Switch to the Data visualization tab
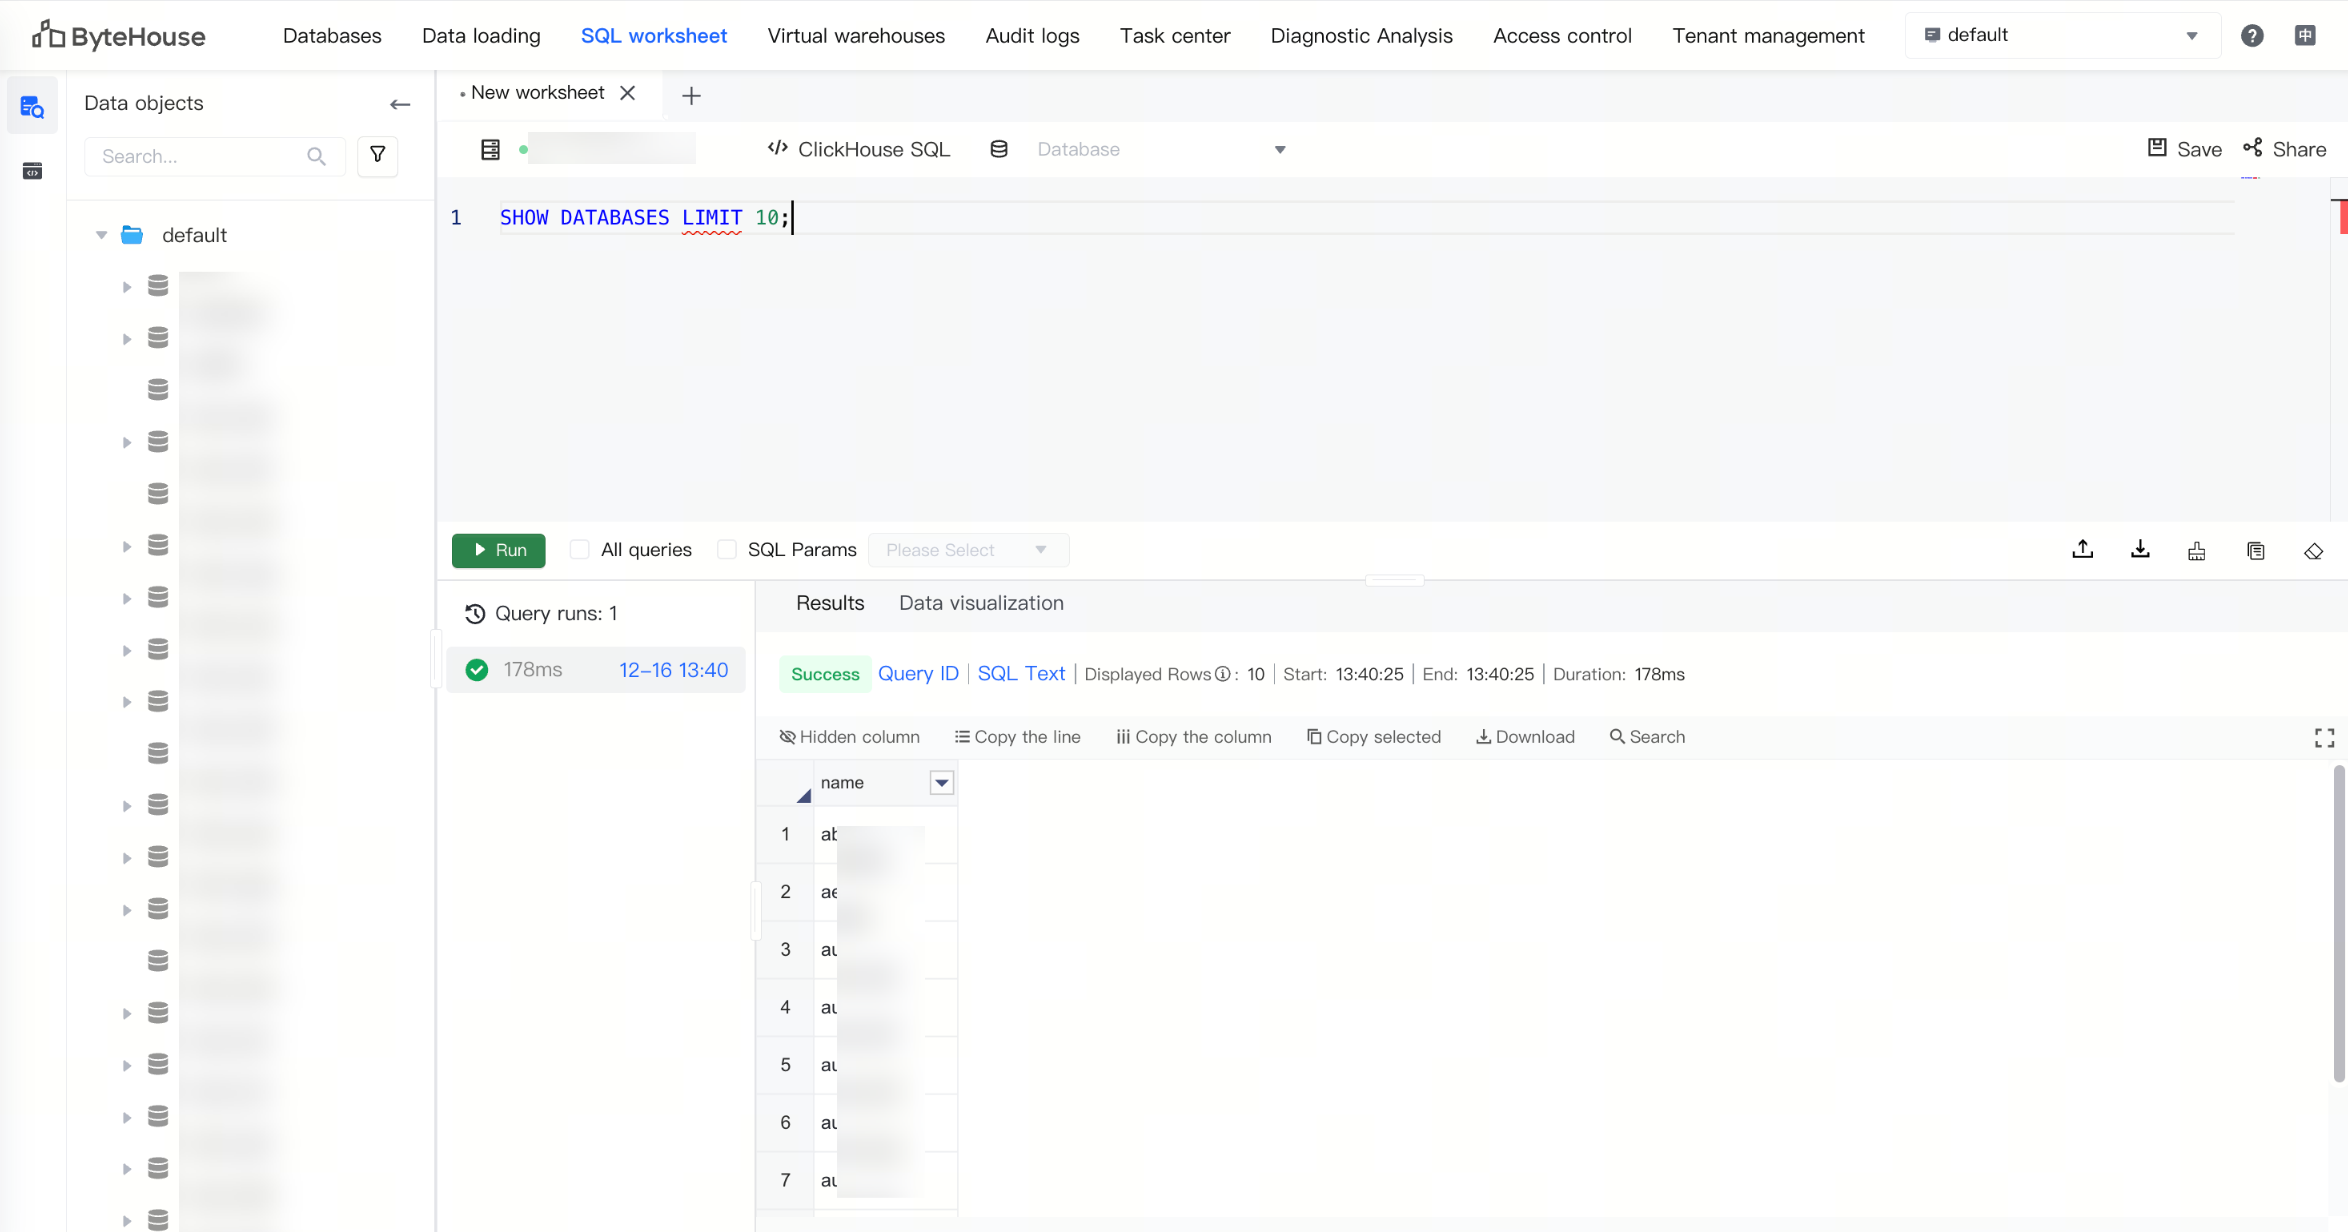Image resolution: width=2348 pixels, height=1232 pixels. click(x=981, y=603)
